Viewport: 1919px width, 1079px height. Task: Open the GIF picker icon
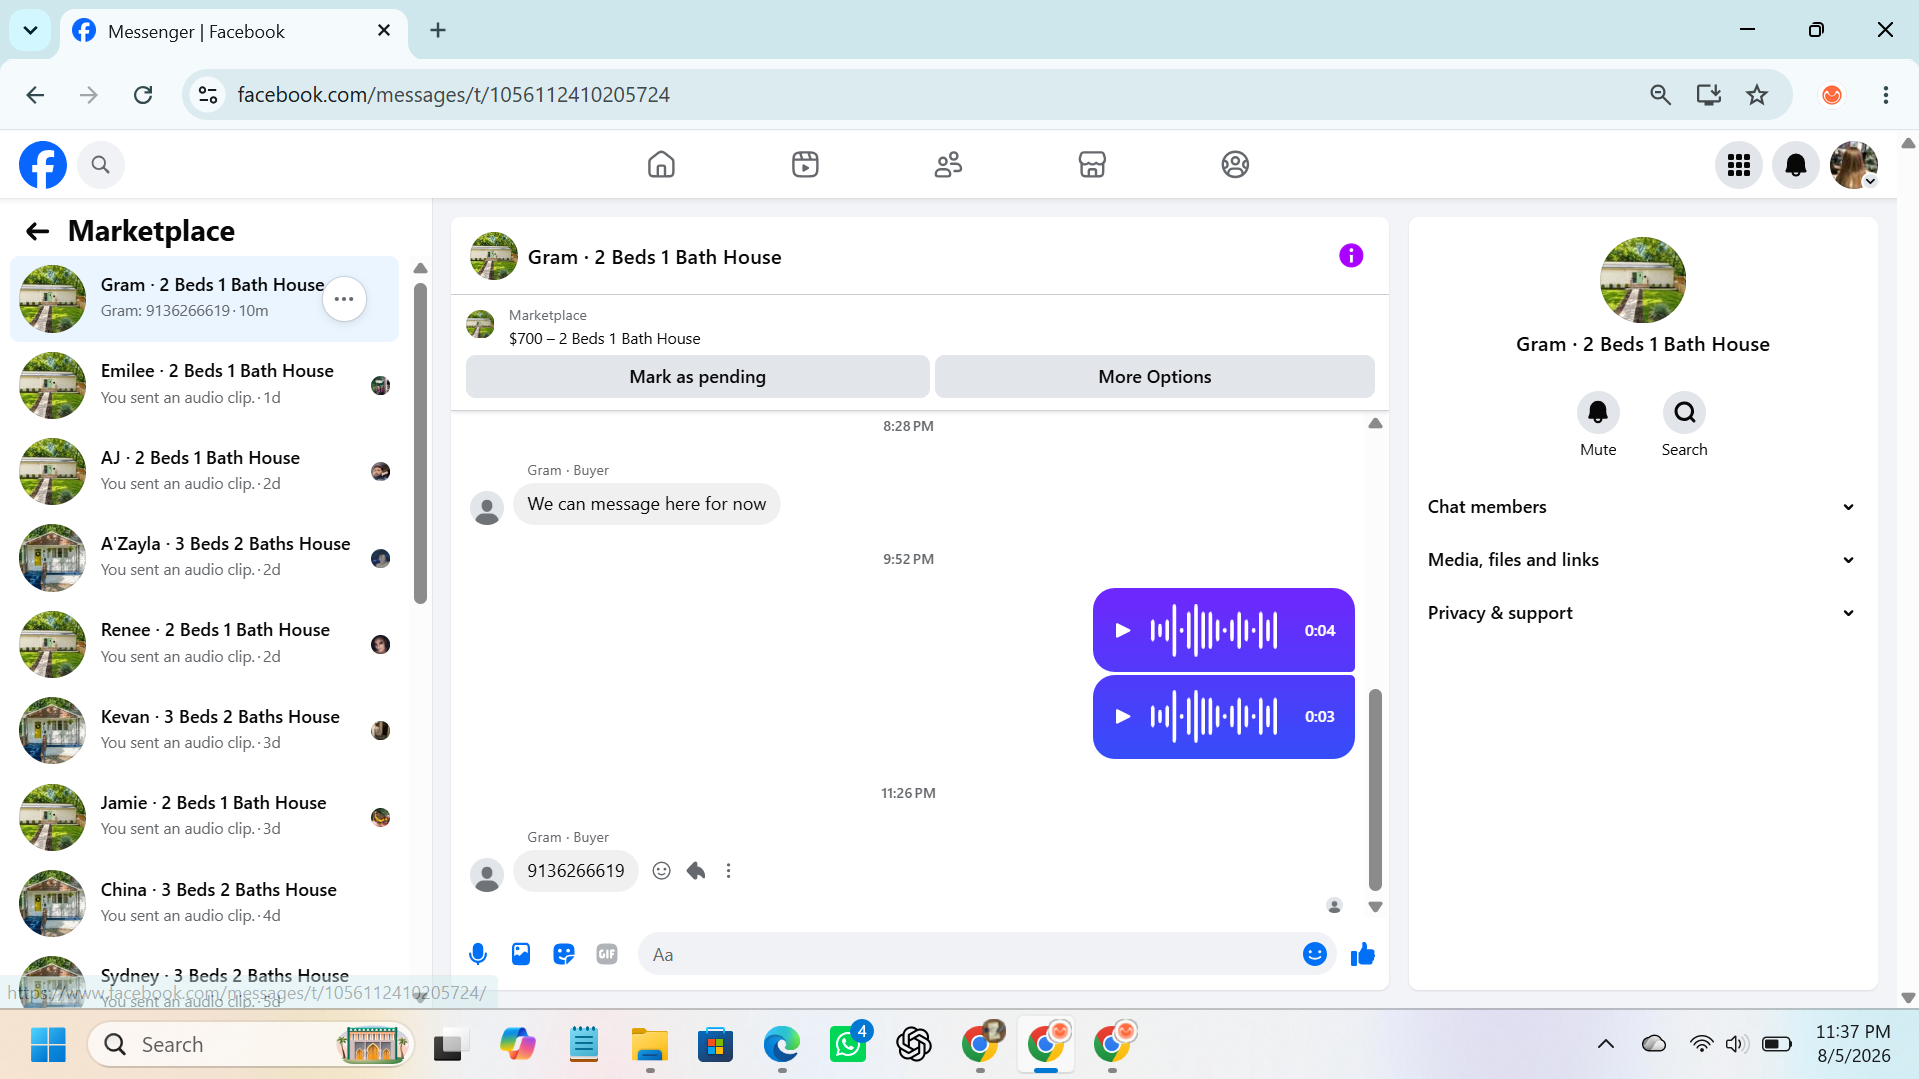click(x=607, y=954)
